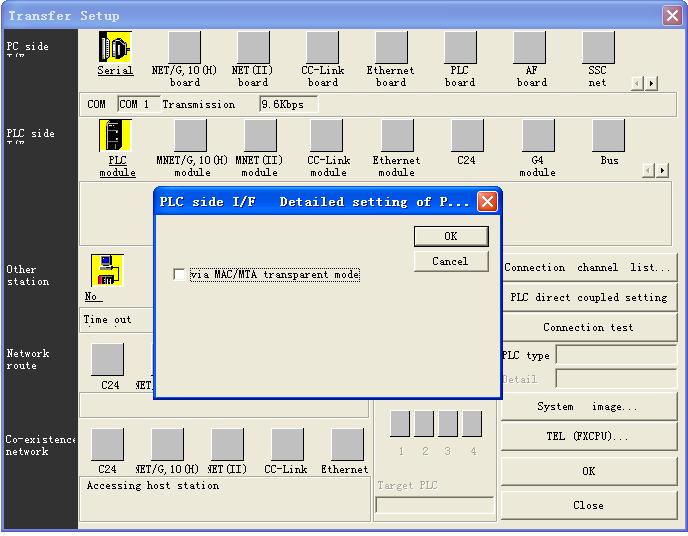Select the PLC module interface icon
688x536 pixels.
pyautogui.click(x=116, y=137)
